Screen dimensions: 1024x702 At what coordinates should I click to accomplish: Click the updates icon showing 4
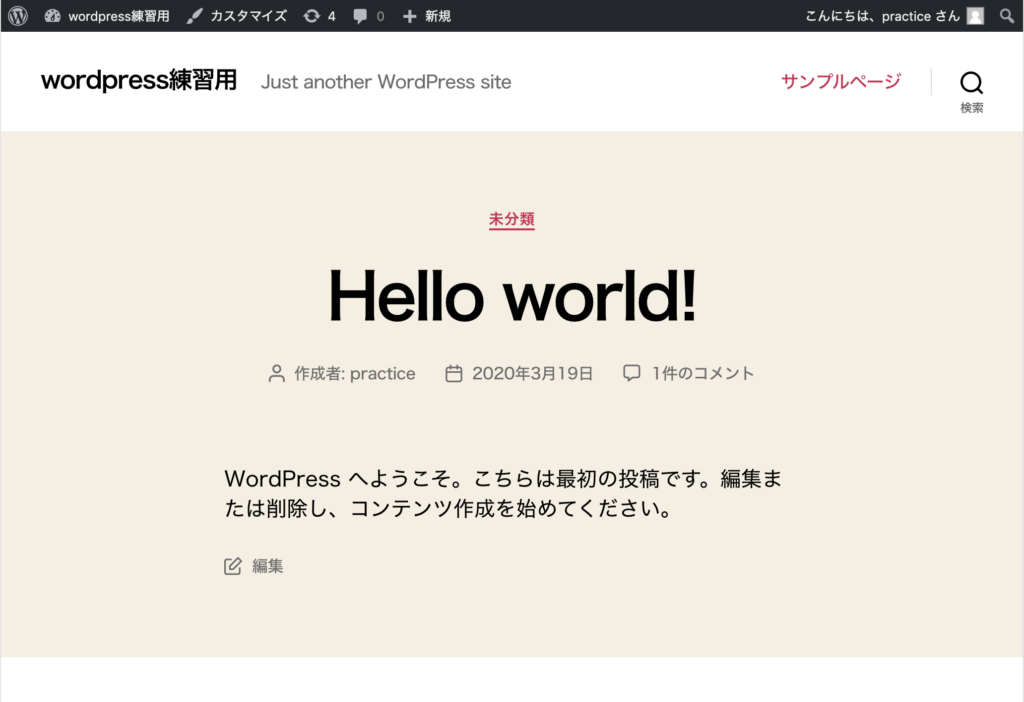(x=319, y=16)
